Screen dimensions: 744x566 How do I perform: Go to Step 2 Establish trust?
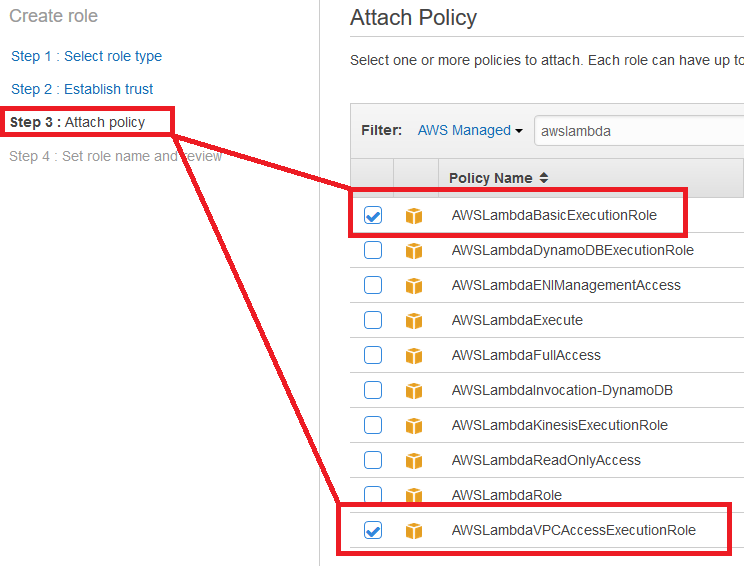82,89
